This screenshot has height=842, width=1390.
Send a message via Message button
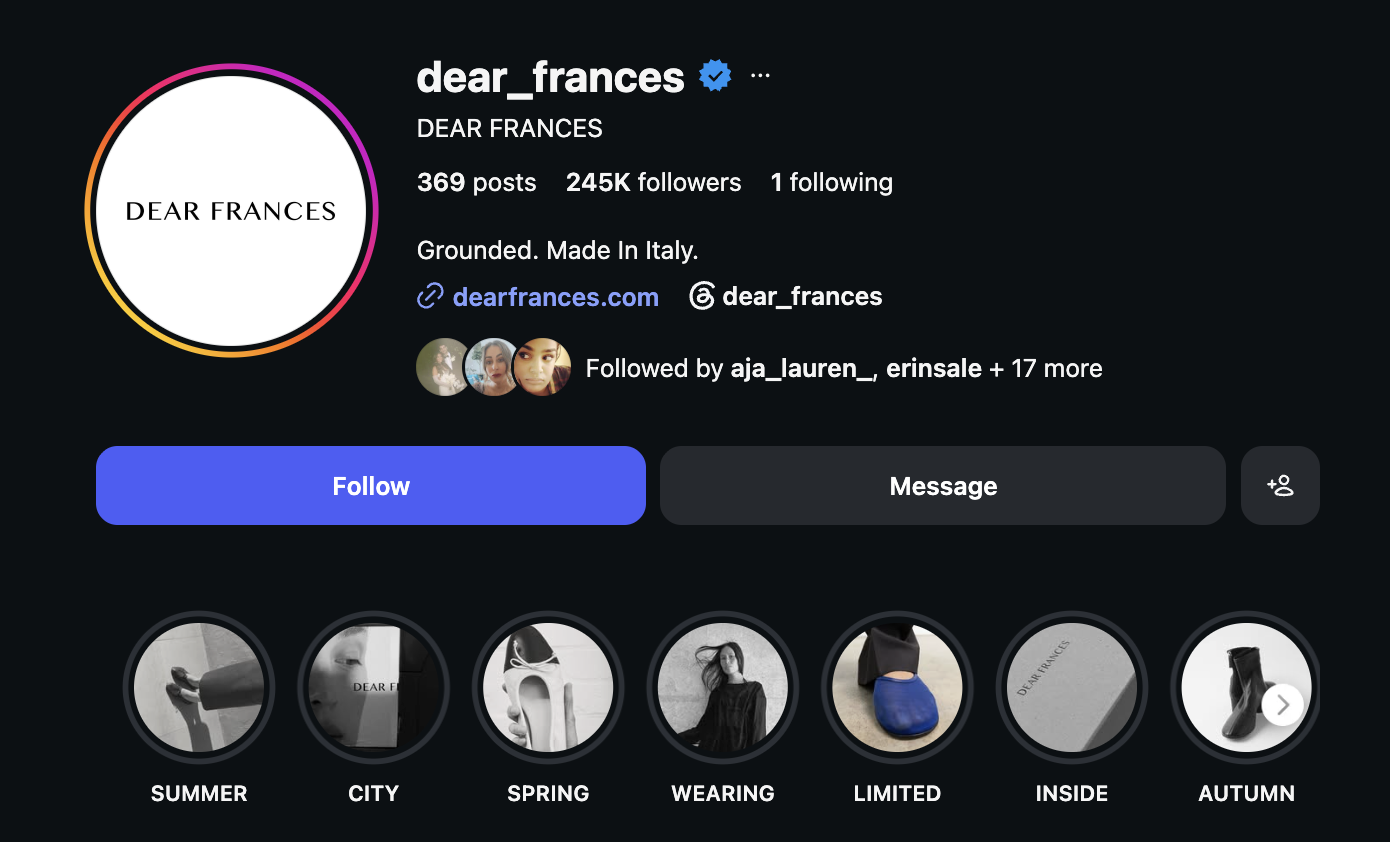tap(943, 485)
